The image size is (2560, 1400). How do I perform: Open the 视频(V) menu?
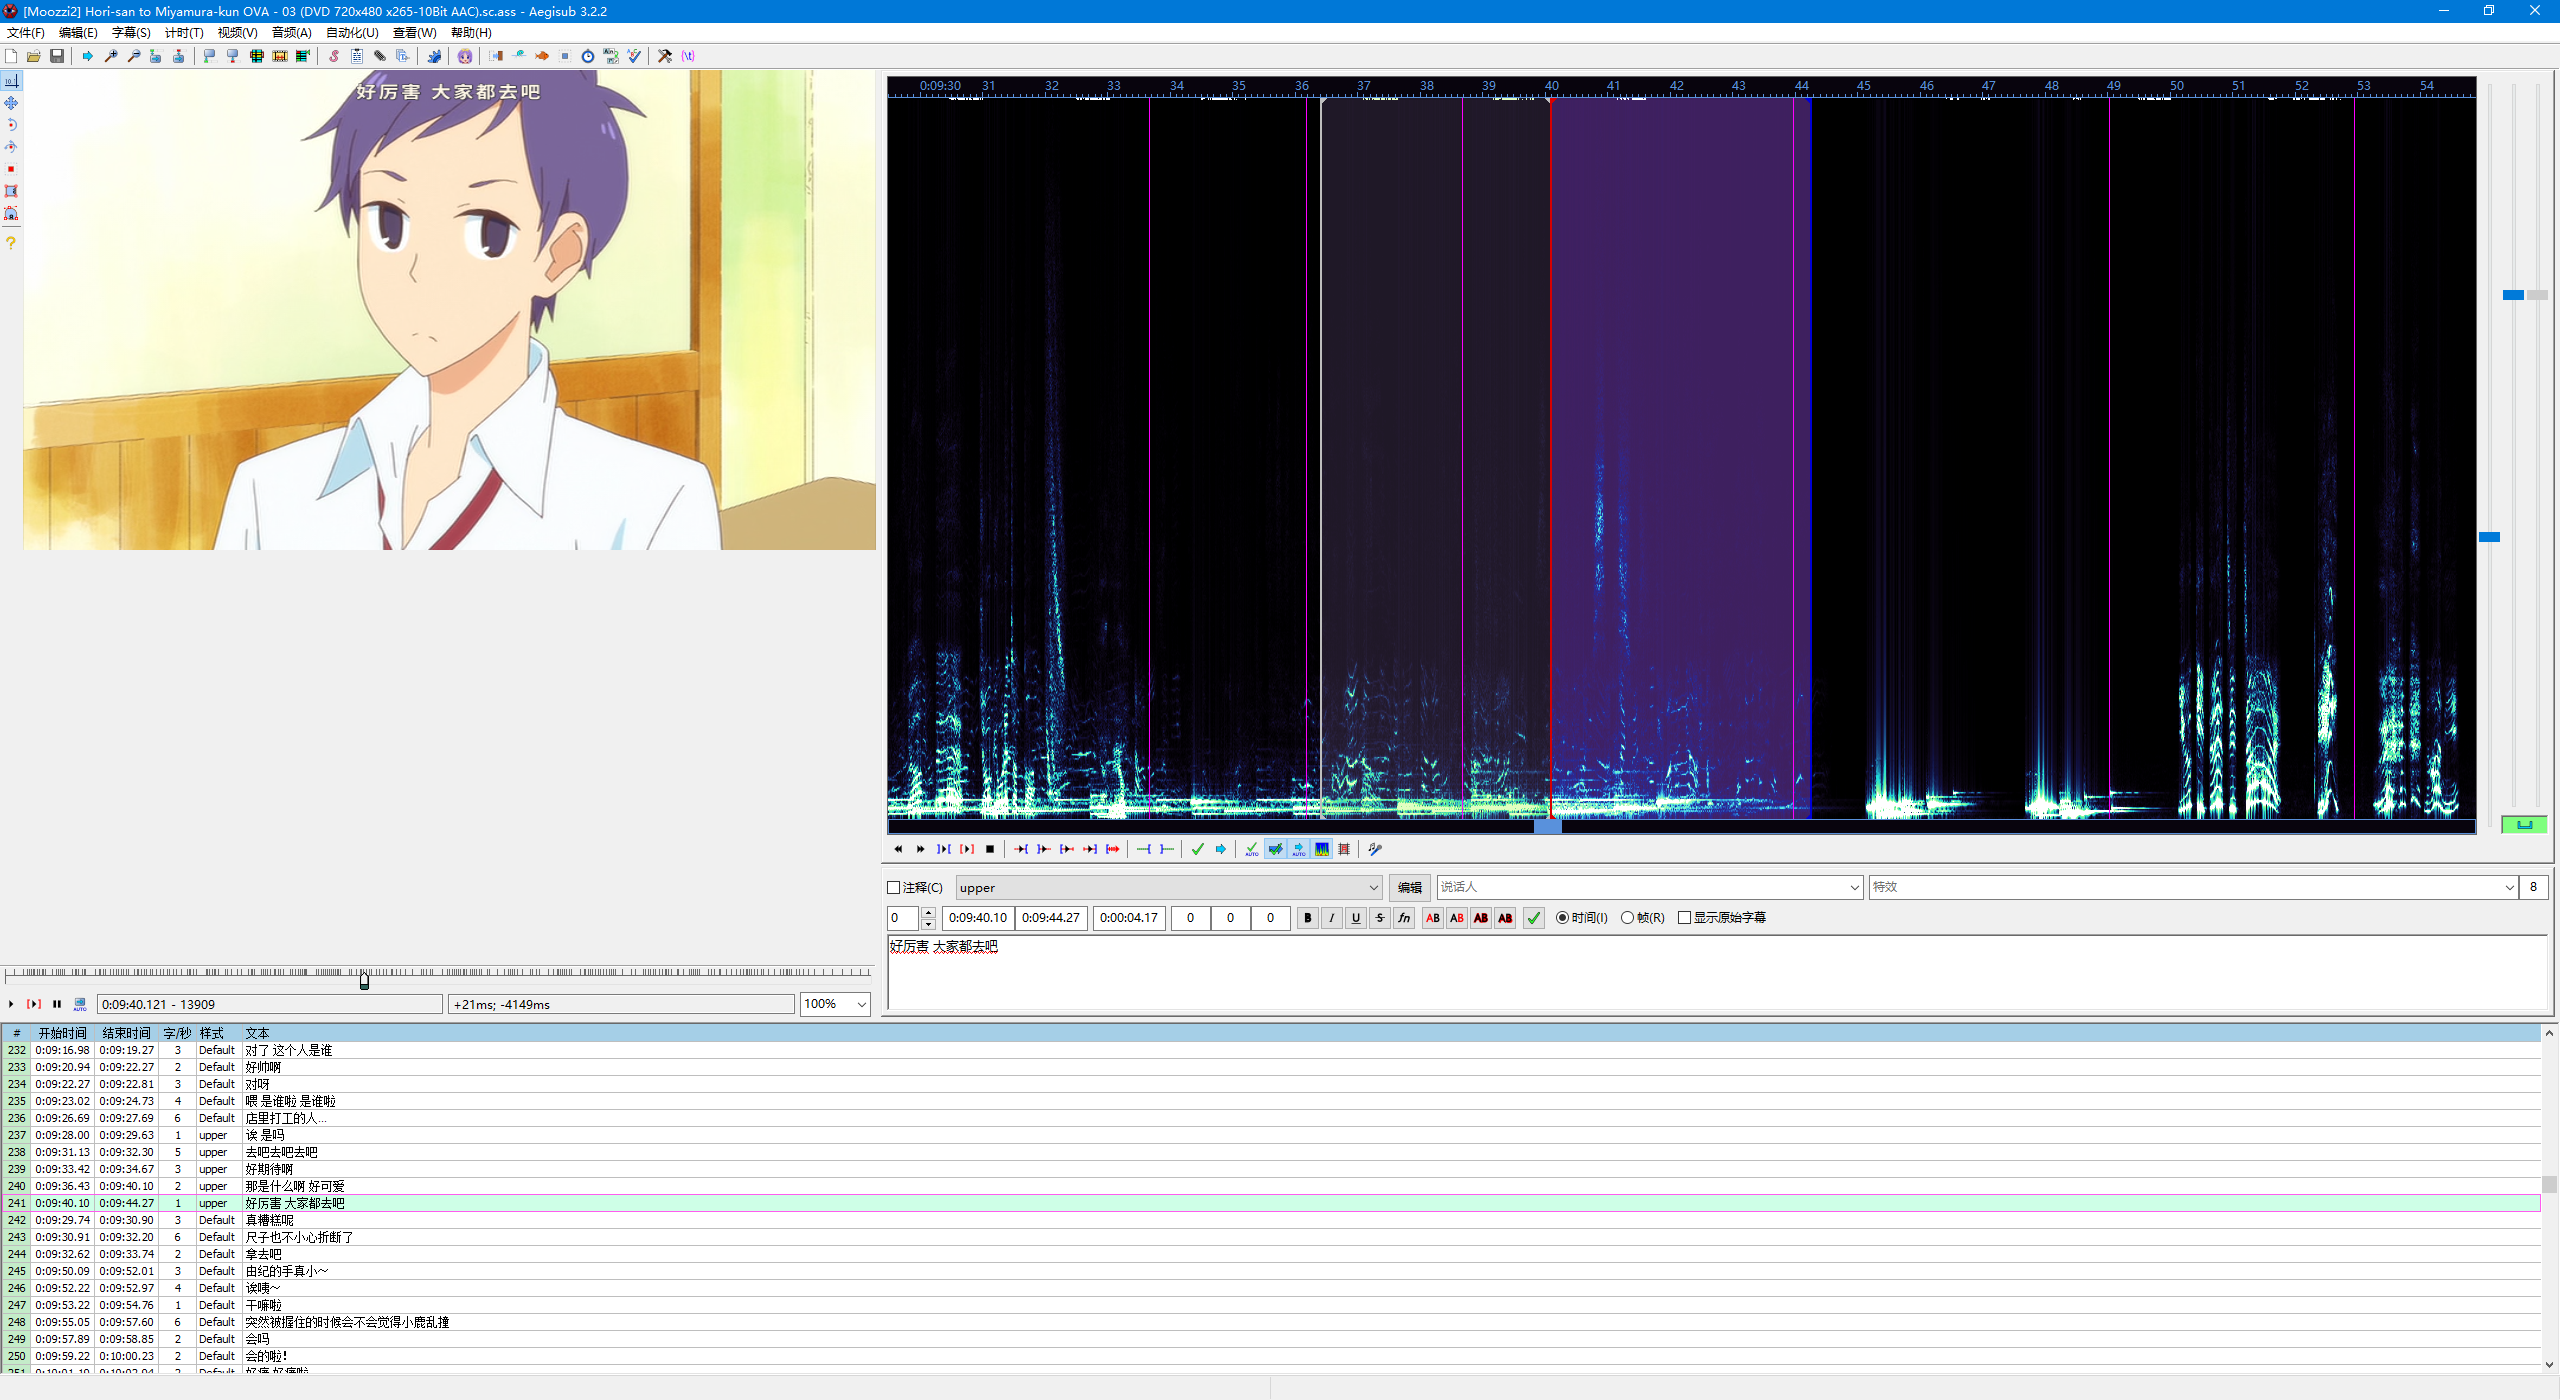click(x=237, y=33)
